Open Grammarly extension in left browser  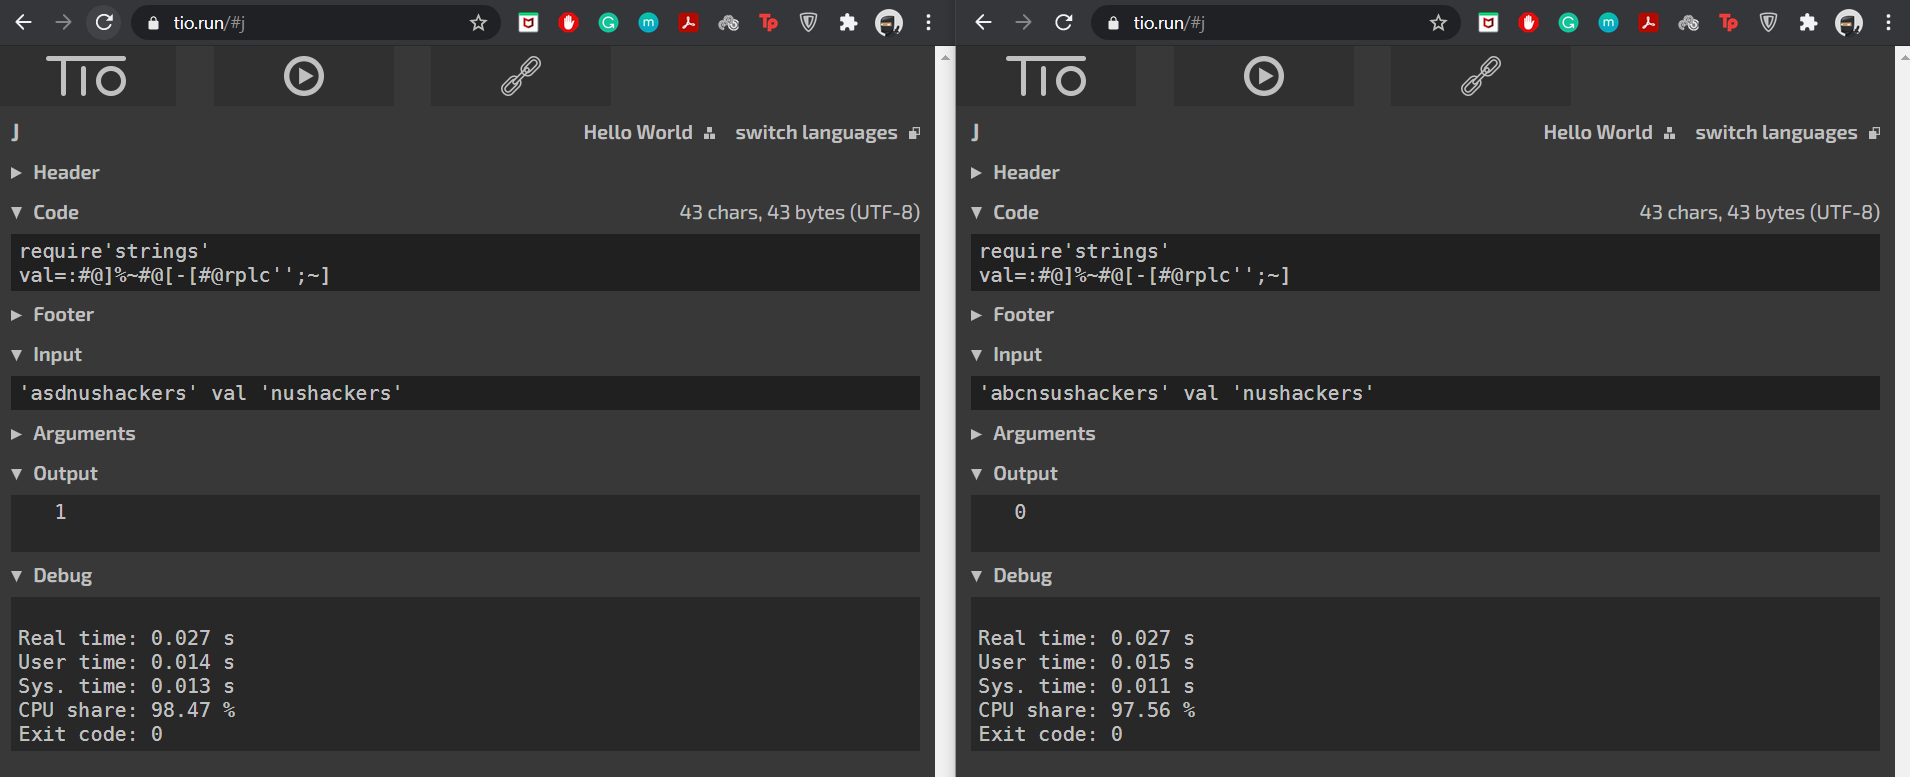[608, 22]
